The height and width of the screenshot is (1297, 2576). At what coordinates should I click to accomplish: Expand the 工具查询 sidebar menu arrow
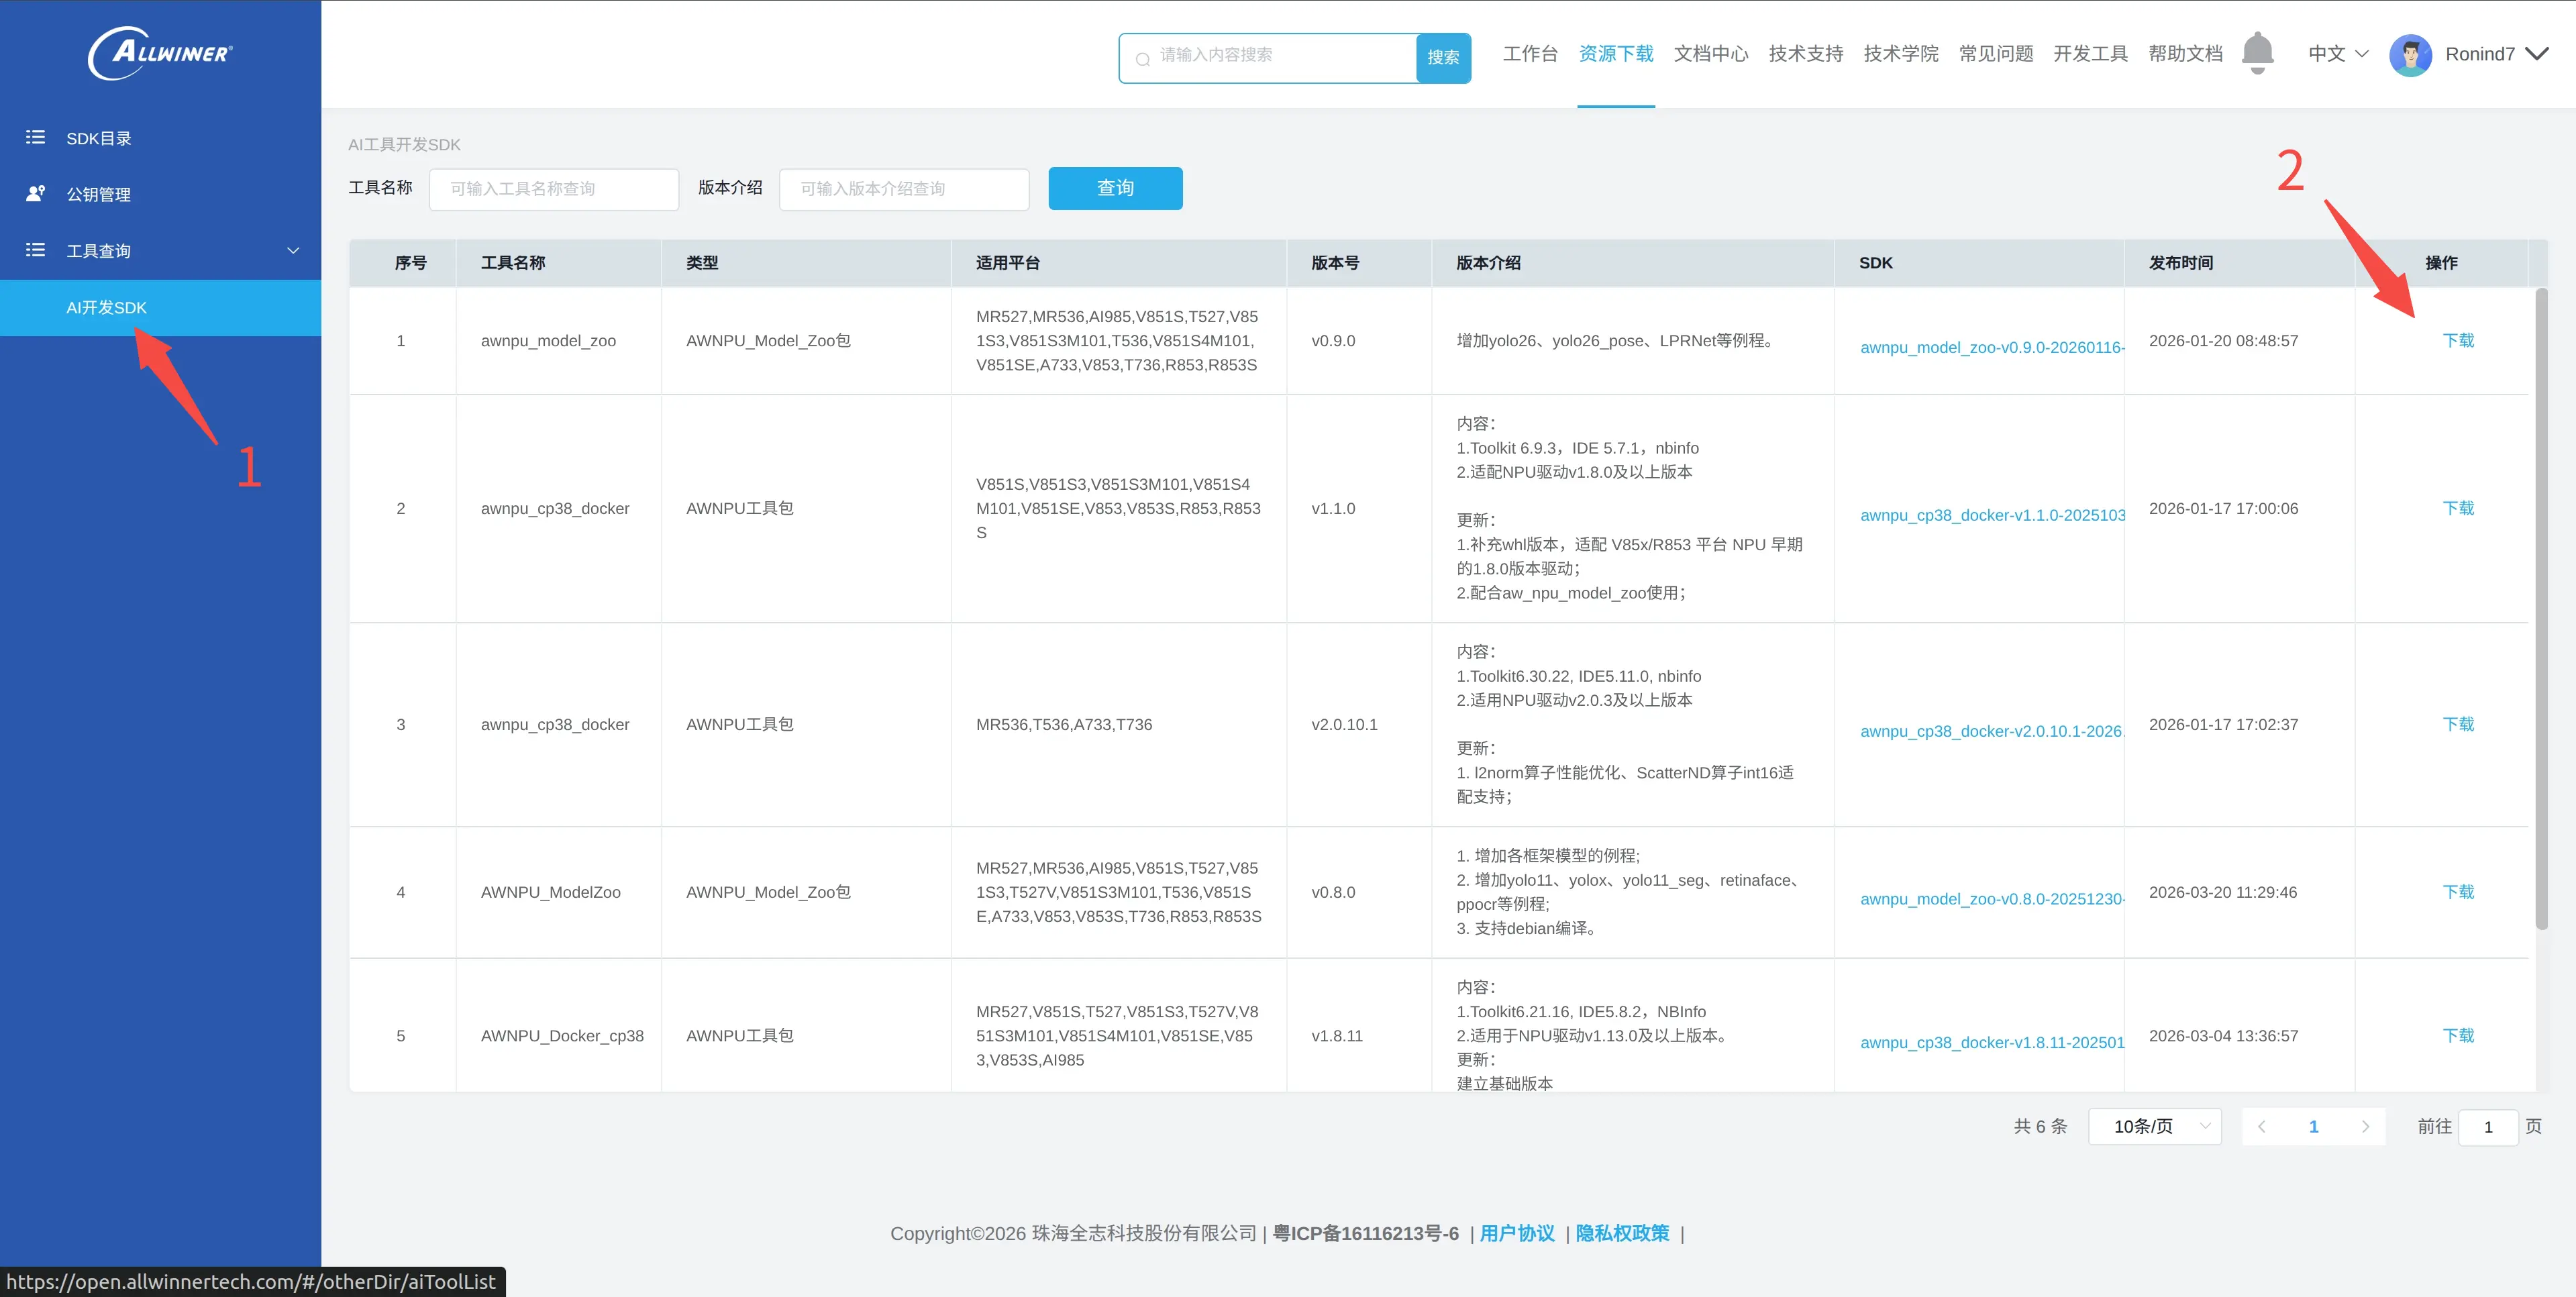pyautogui.click(x=293, y=250)
